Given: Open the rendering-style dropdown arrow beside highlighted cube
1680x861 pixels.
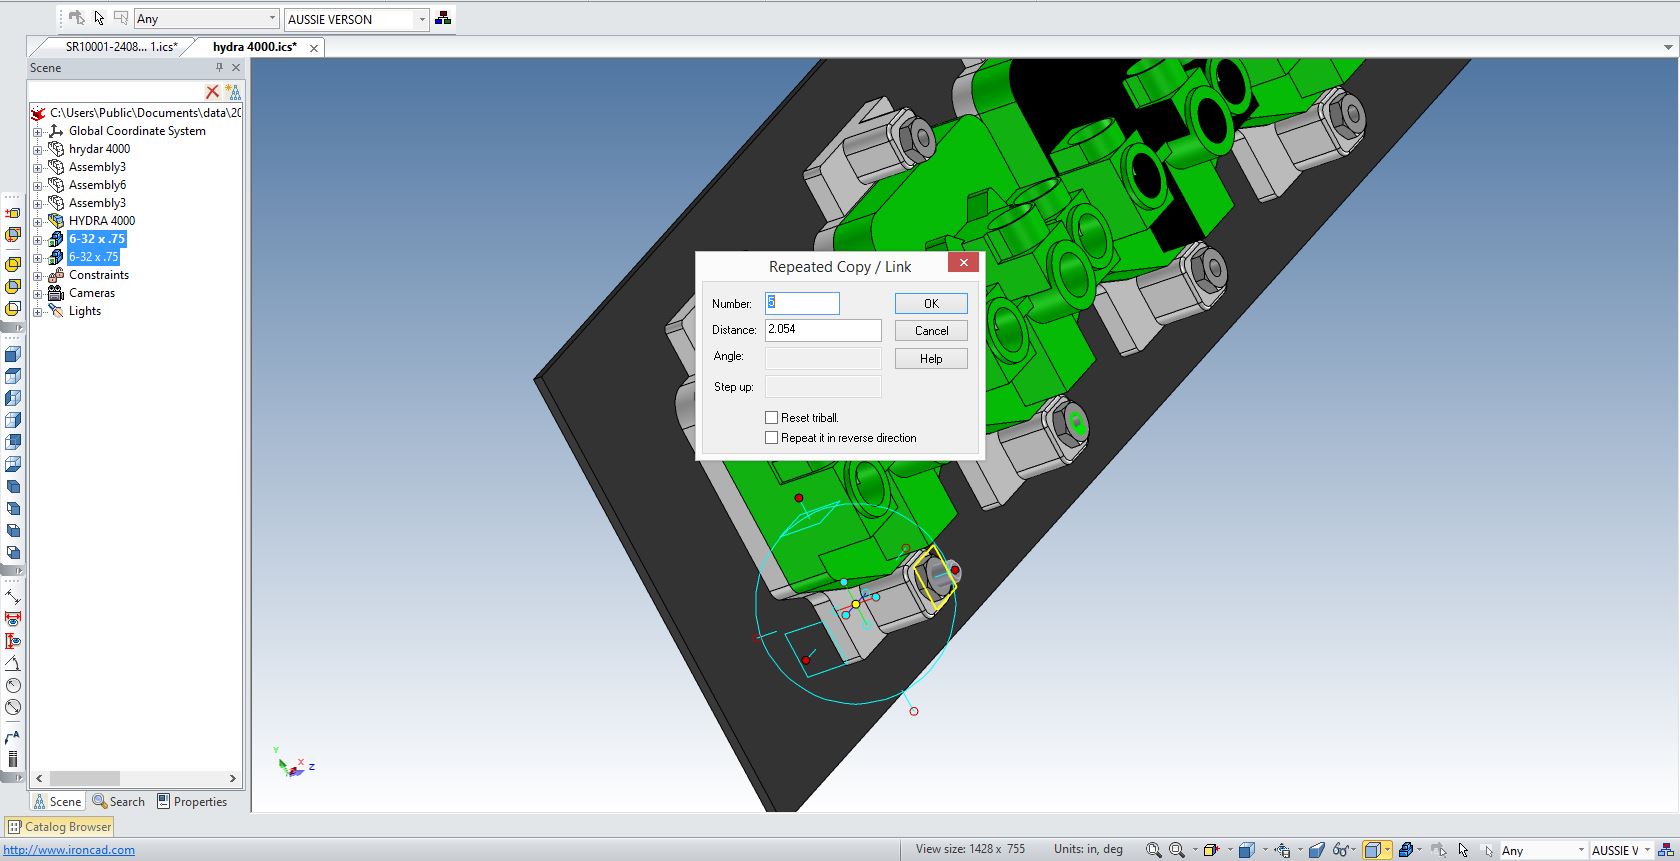Looking at the screenshot, I should pos(1387,850).
